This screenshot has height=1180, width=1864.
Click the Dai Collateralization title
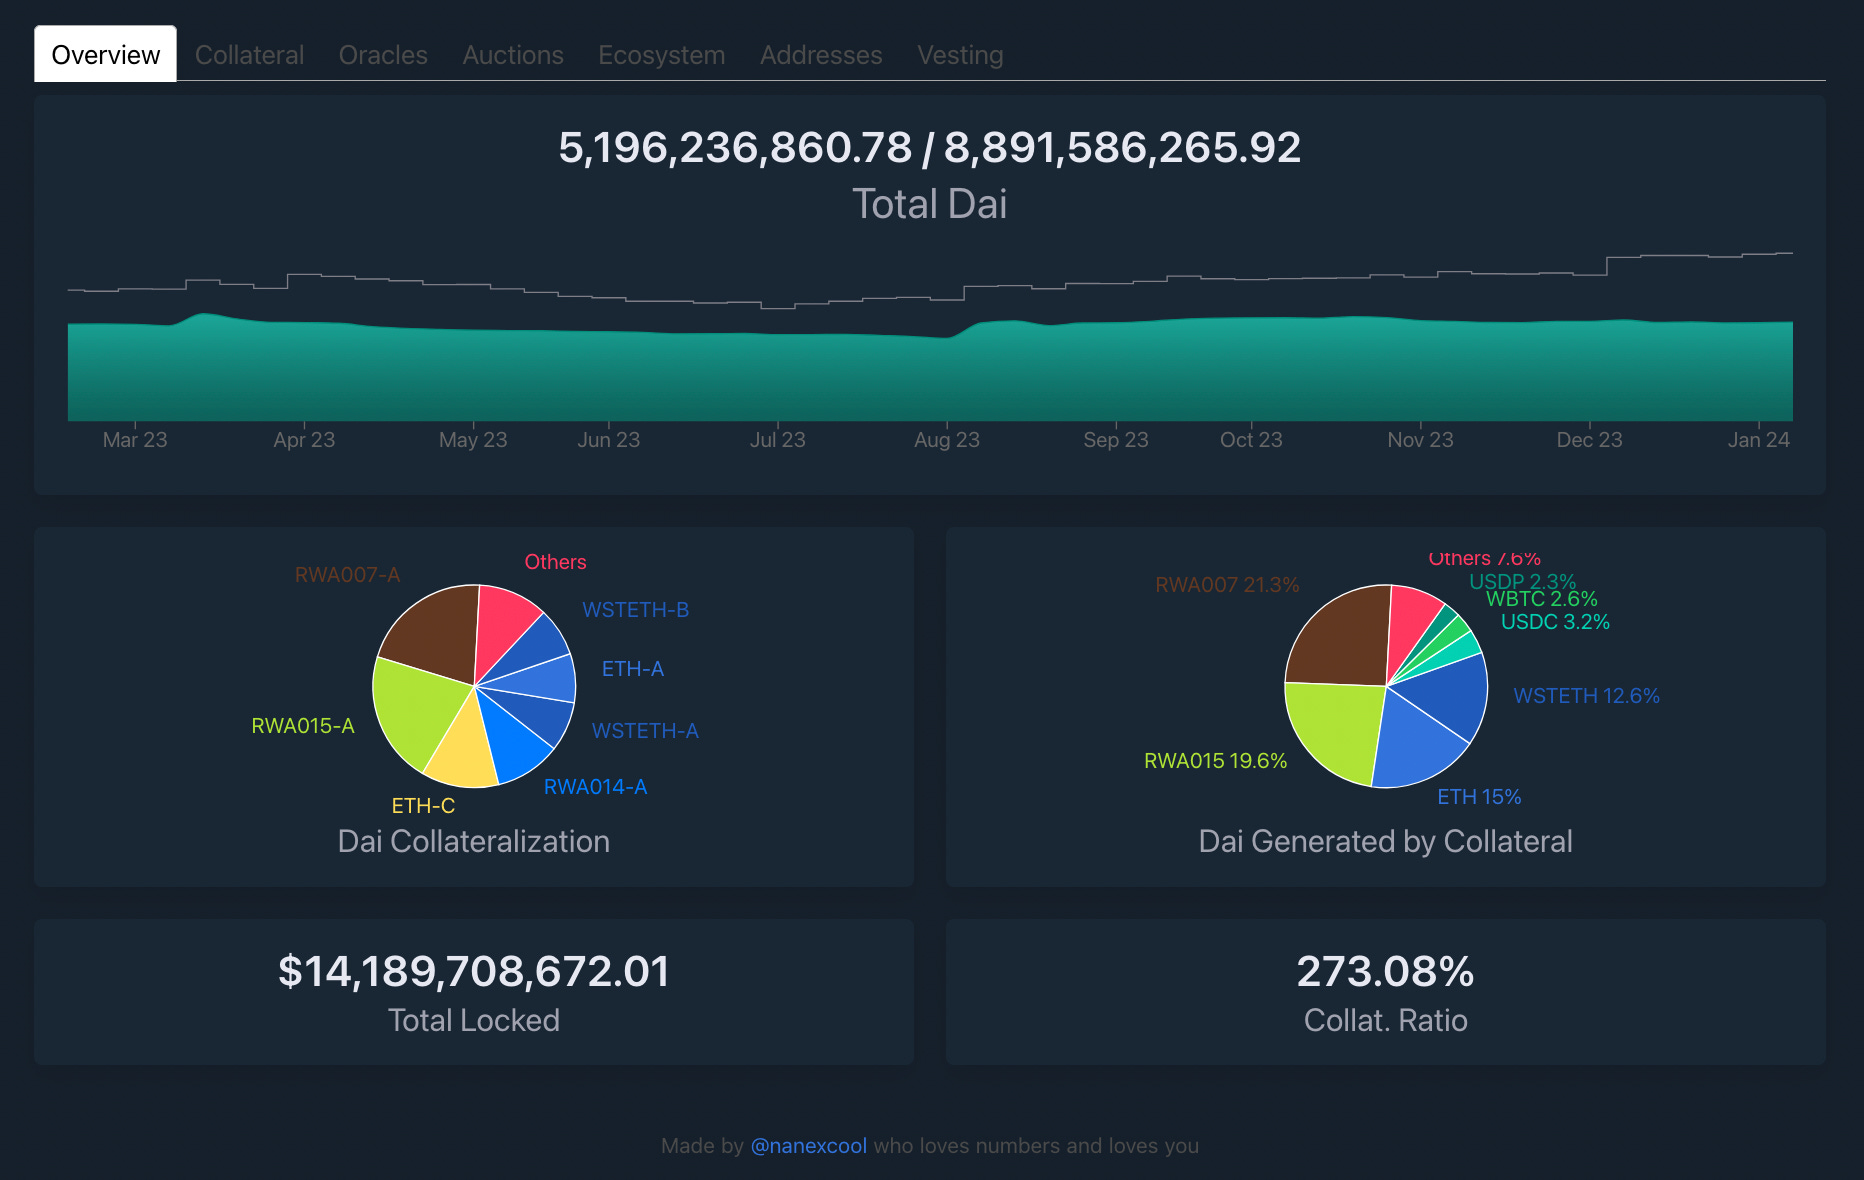pyautogui.click(x=474, y=842)
